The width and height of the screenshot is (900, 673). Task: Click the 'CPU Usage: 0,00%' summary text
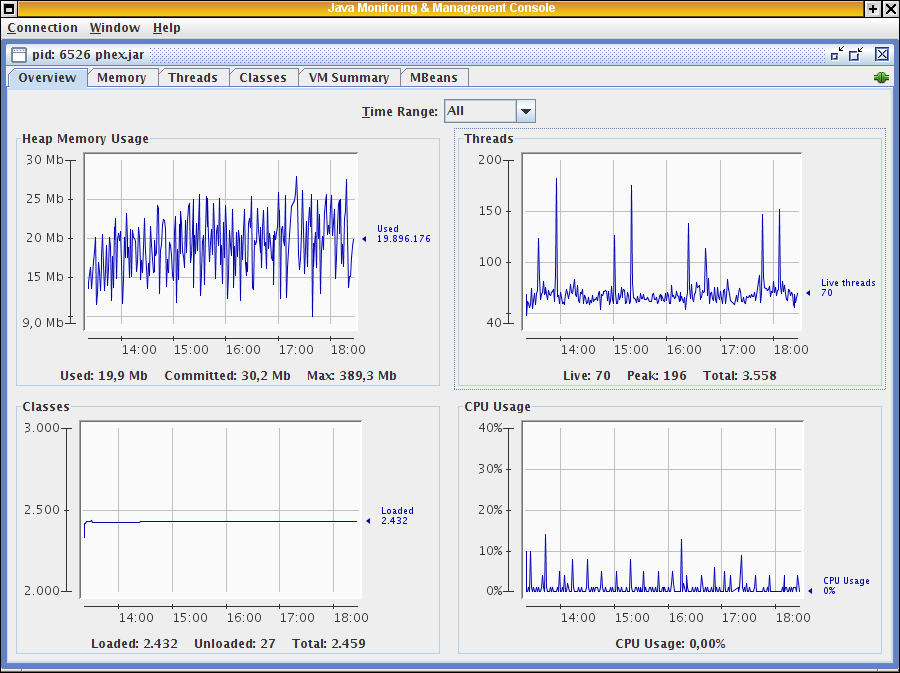pyautogui.click(x=670, y=644)
